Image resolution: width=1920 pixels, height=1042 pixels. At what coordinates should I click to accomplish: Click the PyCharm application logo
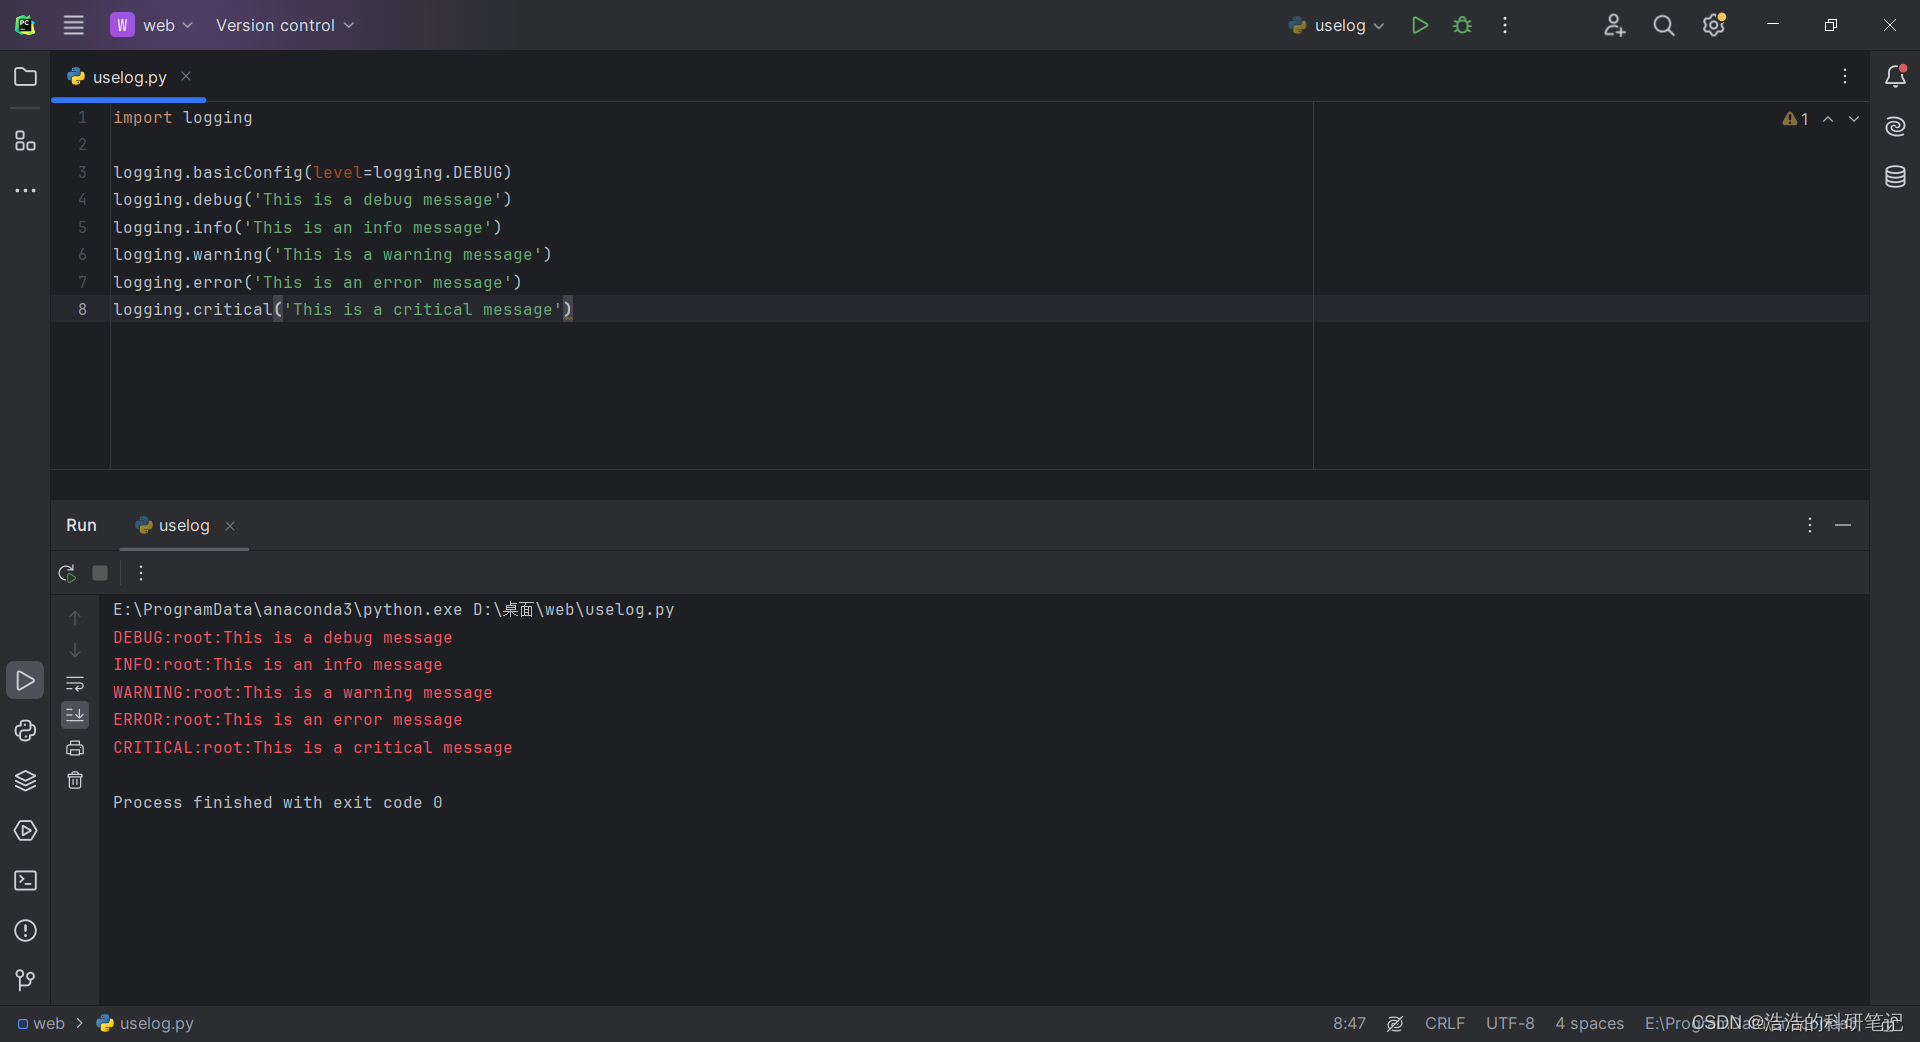pyautogui.click(x=25, y=25)
